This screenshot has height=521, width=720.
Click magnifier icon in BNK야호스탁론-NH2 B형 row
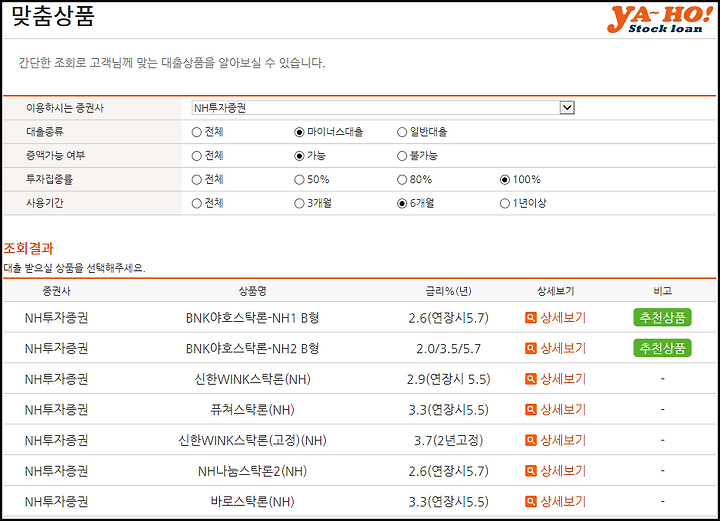(530, 348)
